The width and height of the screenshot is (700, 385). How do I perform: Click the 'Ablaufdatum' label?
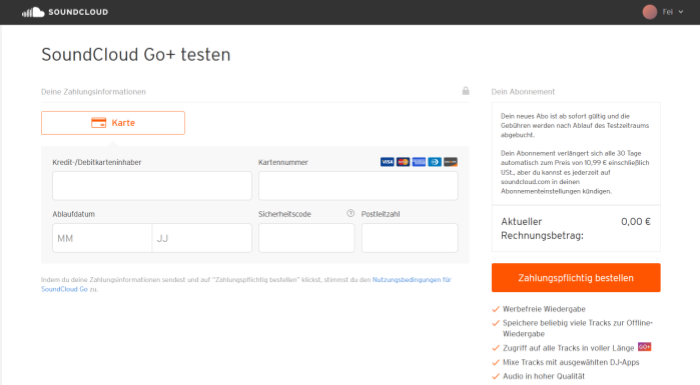pos(74,214)
